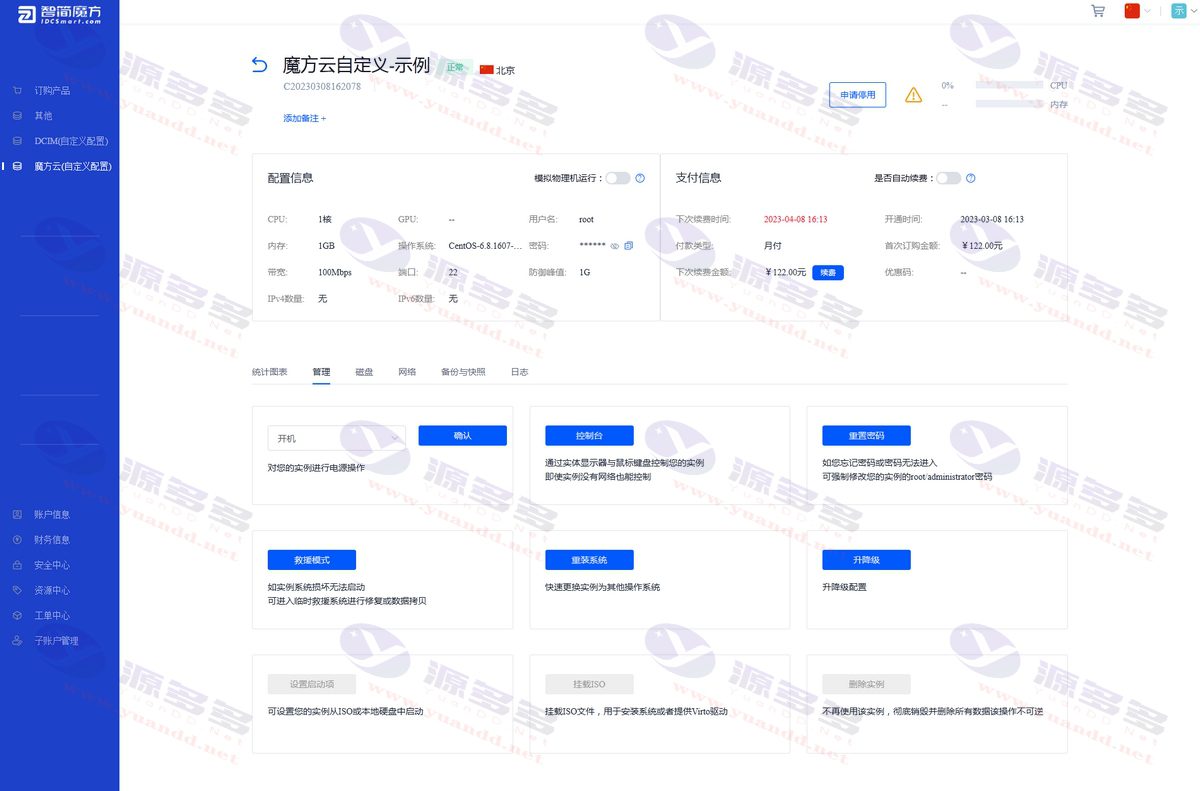Open the 网络 tab
This screenshot has width=1200, height=791.
[407, 372]
